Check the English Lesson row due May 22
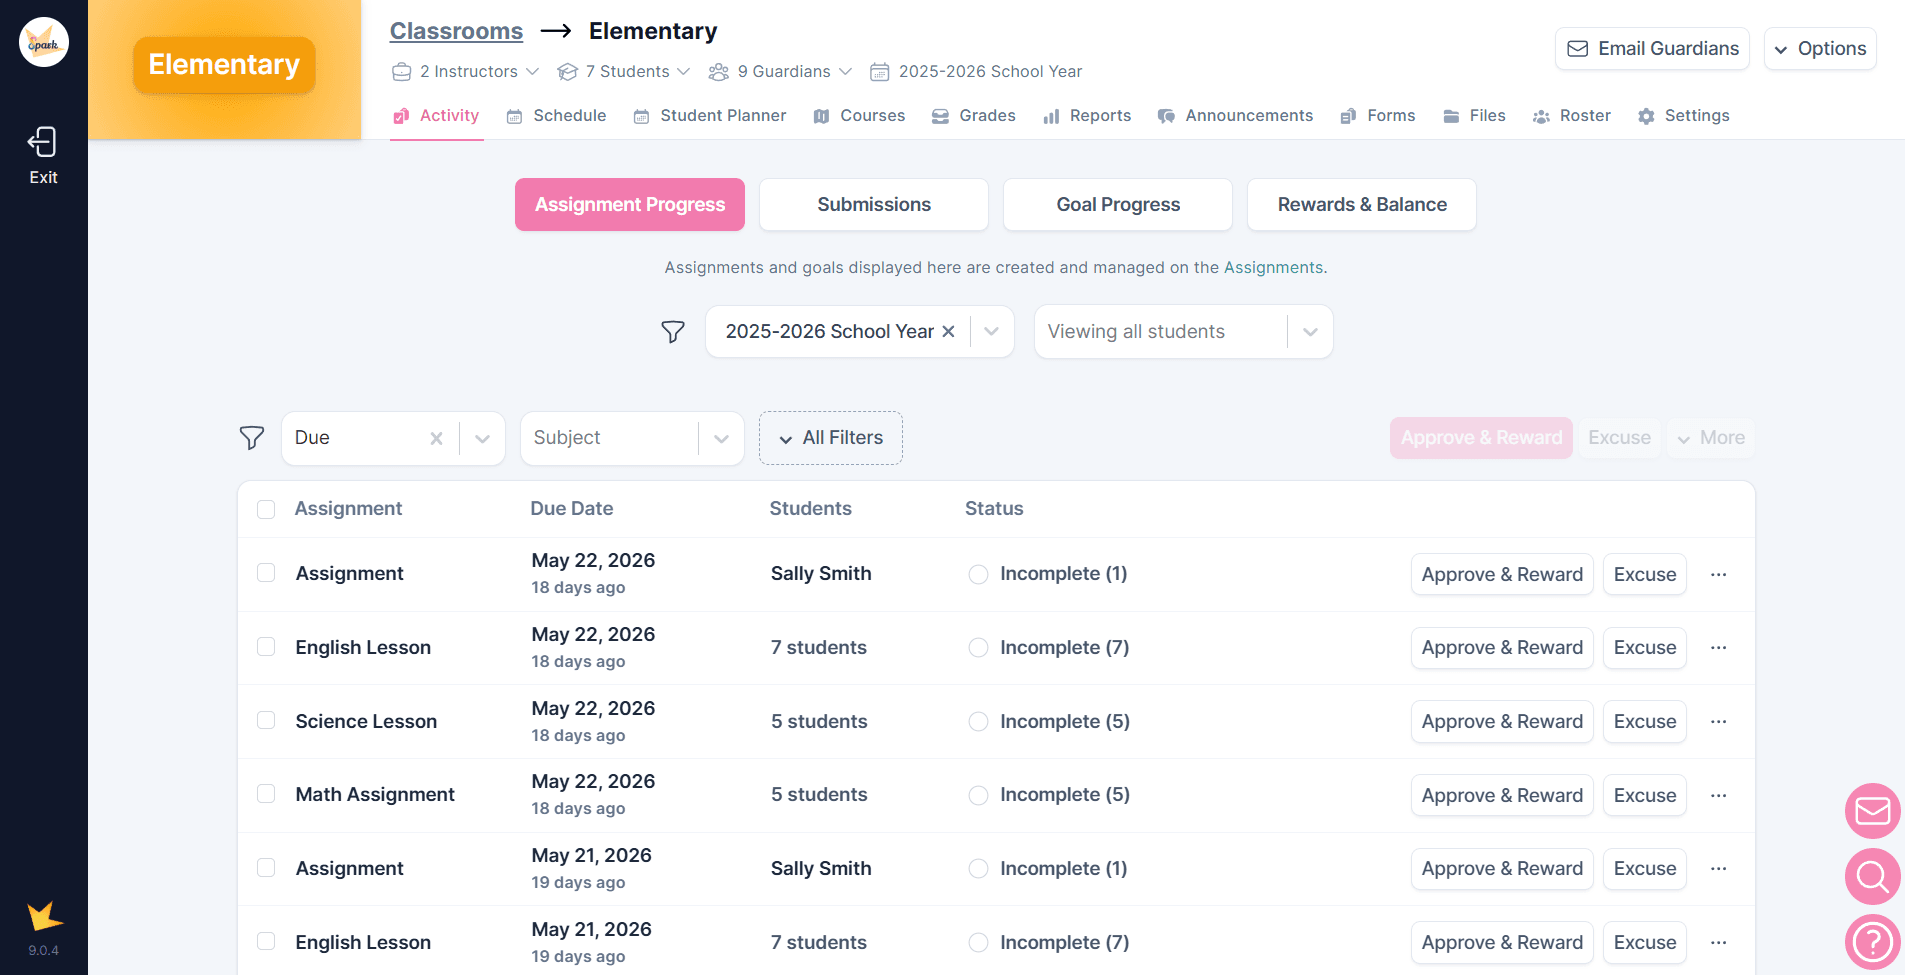 click(x=266, y=647)
